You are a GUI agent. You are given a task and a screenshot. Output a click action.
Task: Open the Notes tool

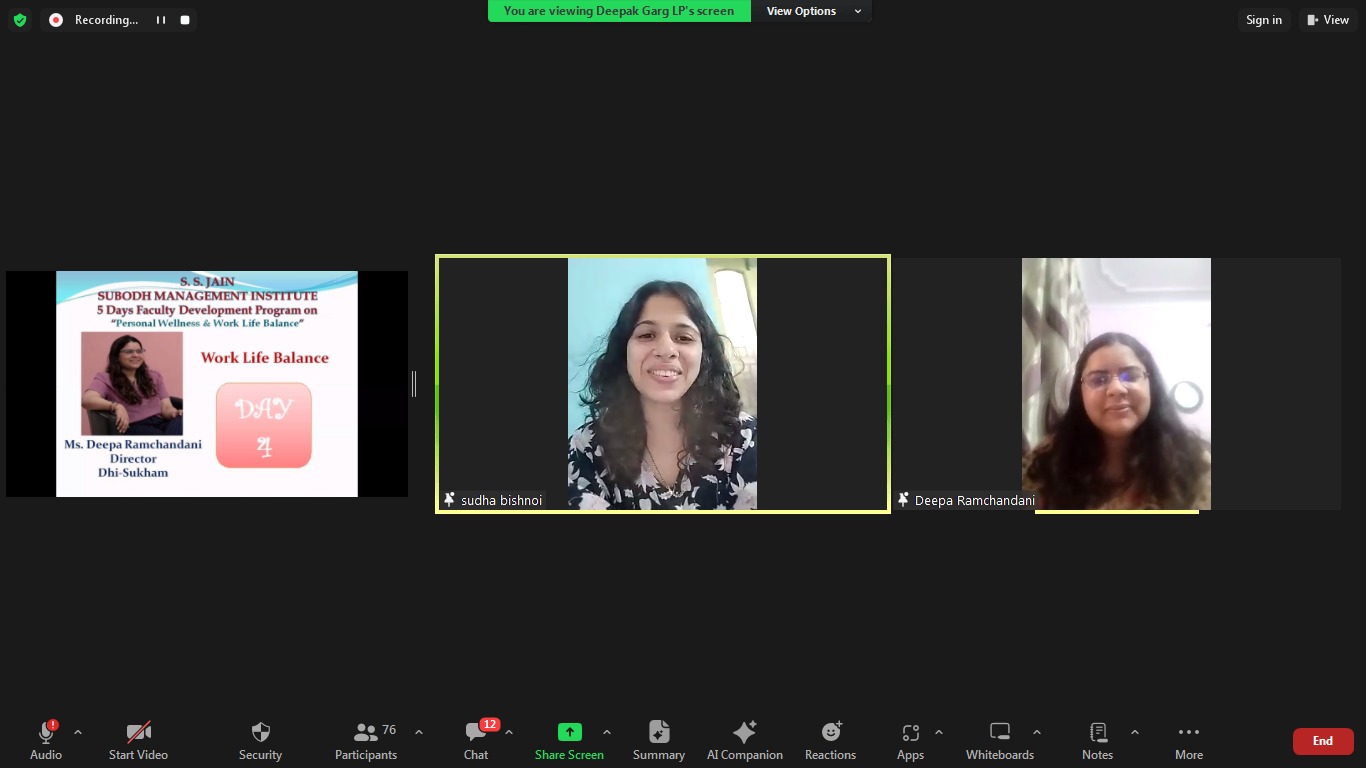tap(1097, 741)
